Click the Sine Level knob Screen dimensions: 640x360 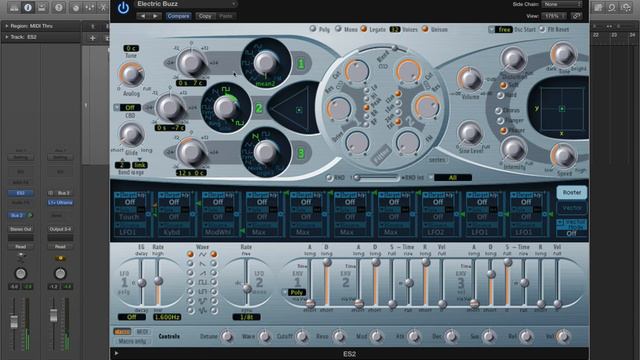470,133
